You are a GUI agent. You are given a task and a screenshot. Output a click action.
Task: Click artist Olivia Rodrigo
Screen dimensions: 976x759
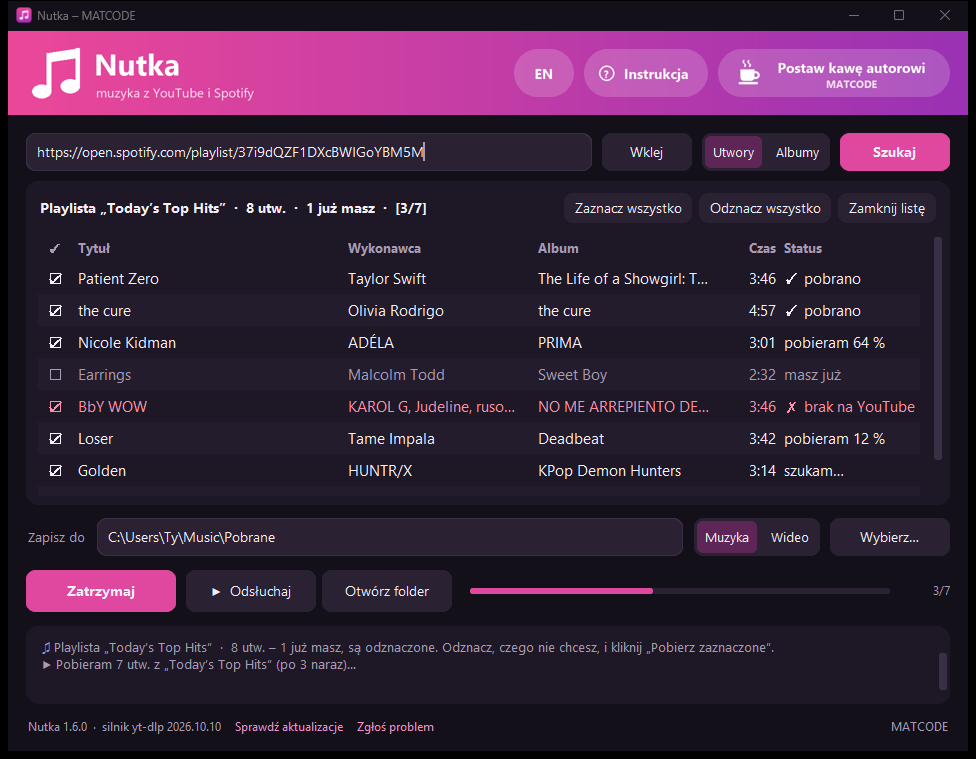(395, 311)
